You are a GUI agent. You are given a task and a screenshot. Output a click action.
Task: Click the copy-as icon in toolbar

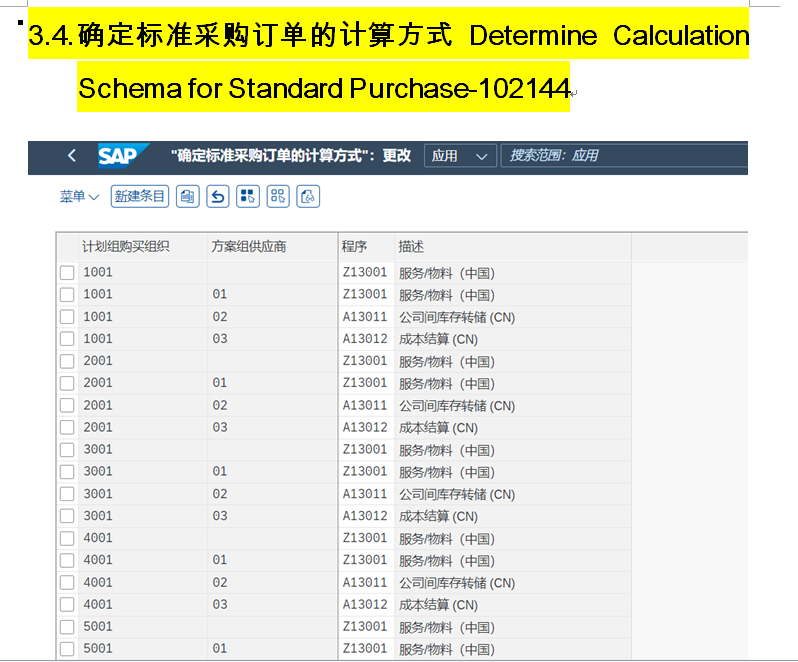(187, 196)
